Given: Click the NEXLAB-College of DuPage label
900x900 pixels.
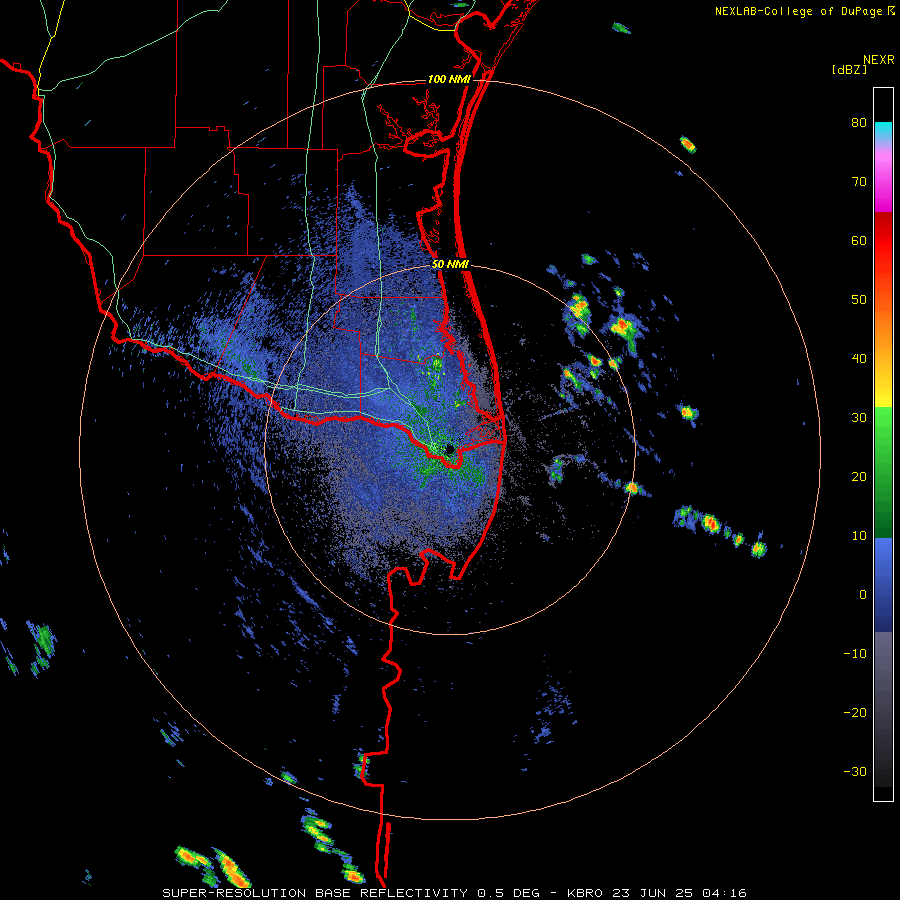Looking at the screenshot, I should pyautogui.click(x=798, y=11).
